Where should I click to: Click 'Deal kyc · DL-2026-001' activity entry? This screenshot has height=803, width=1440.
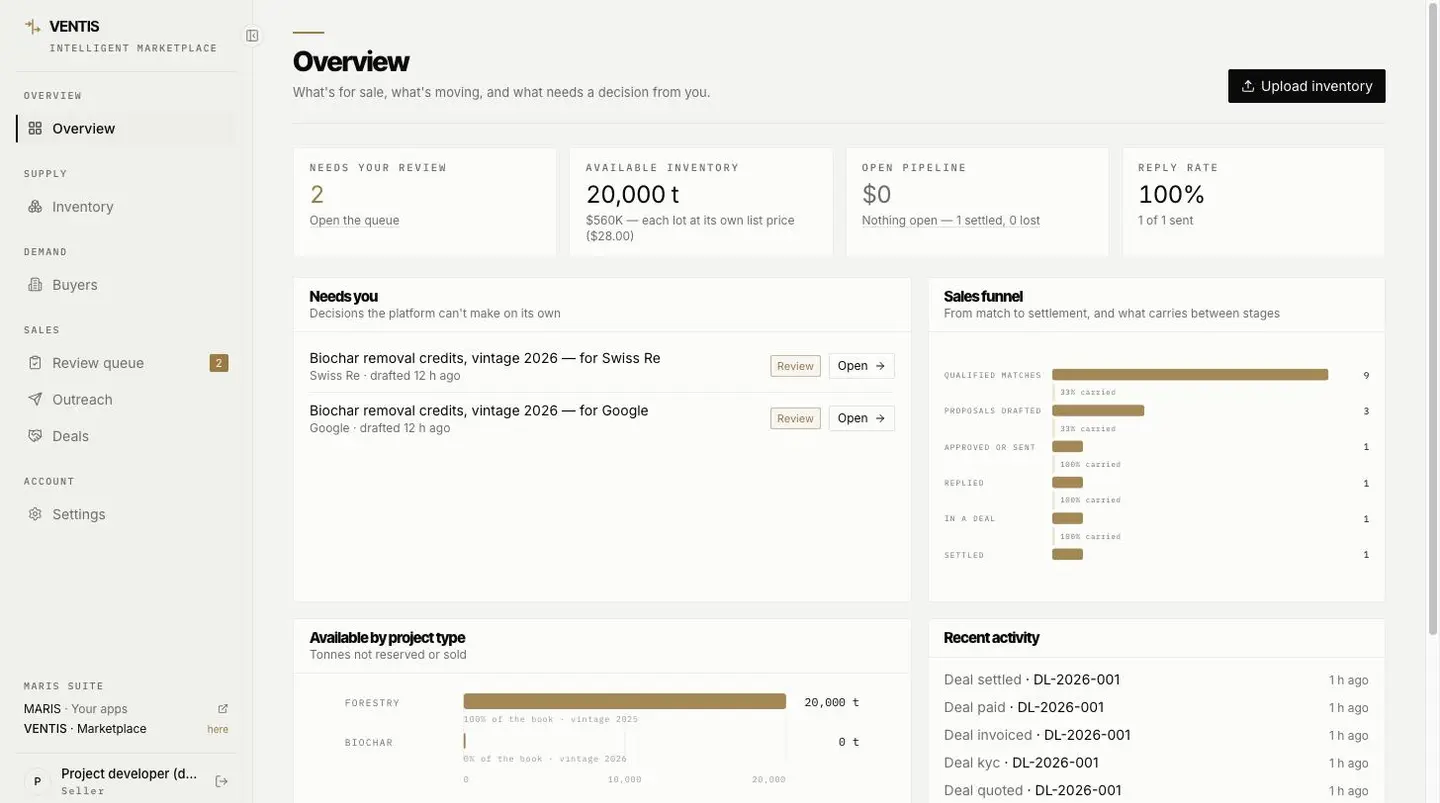pyautogui.click(x=1156, y=763)
